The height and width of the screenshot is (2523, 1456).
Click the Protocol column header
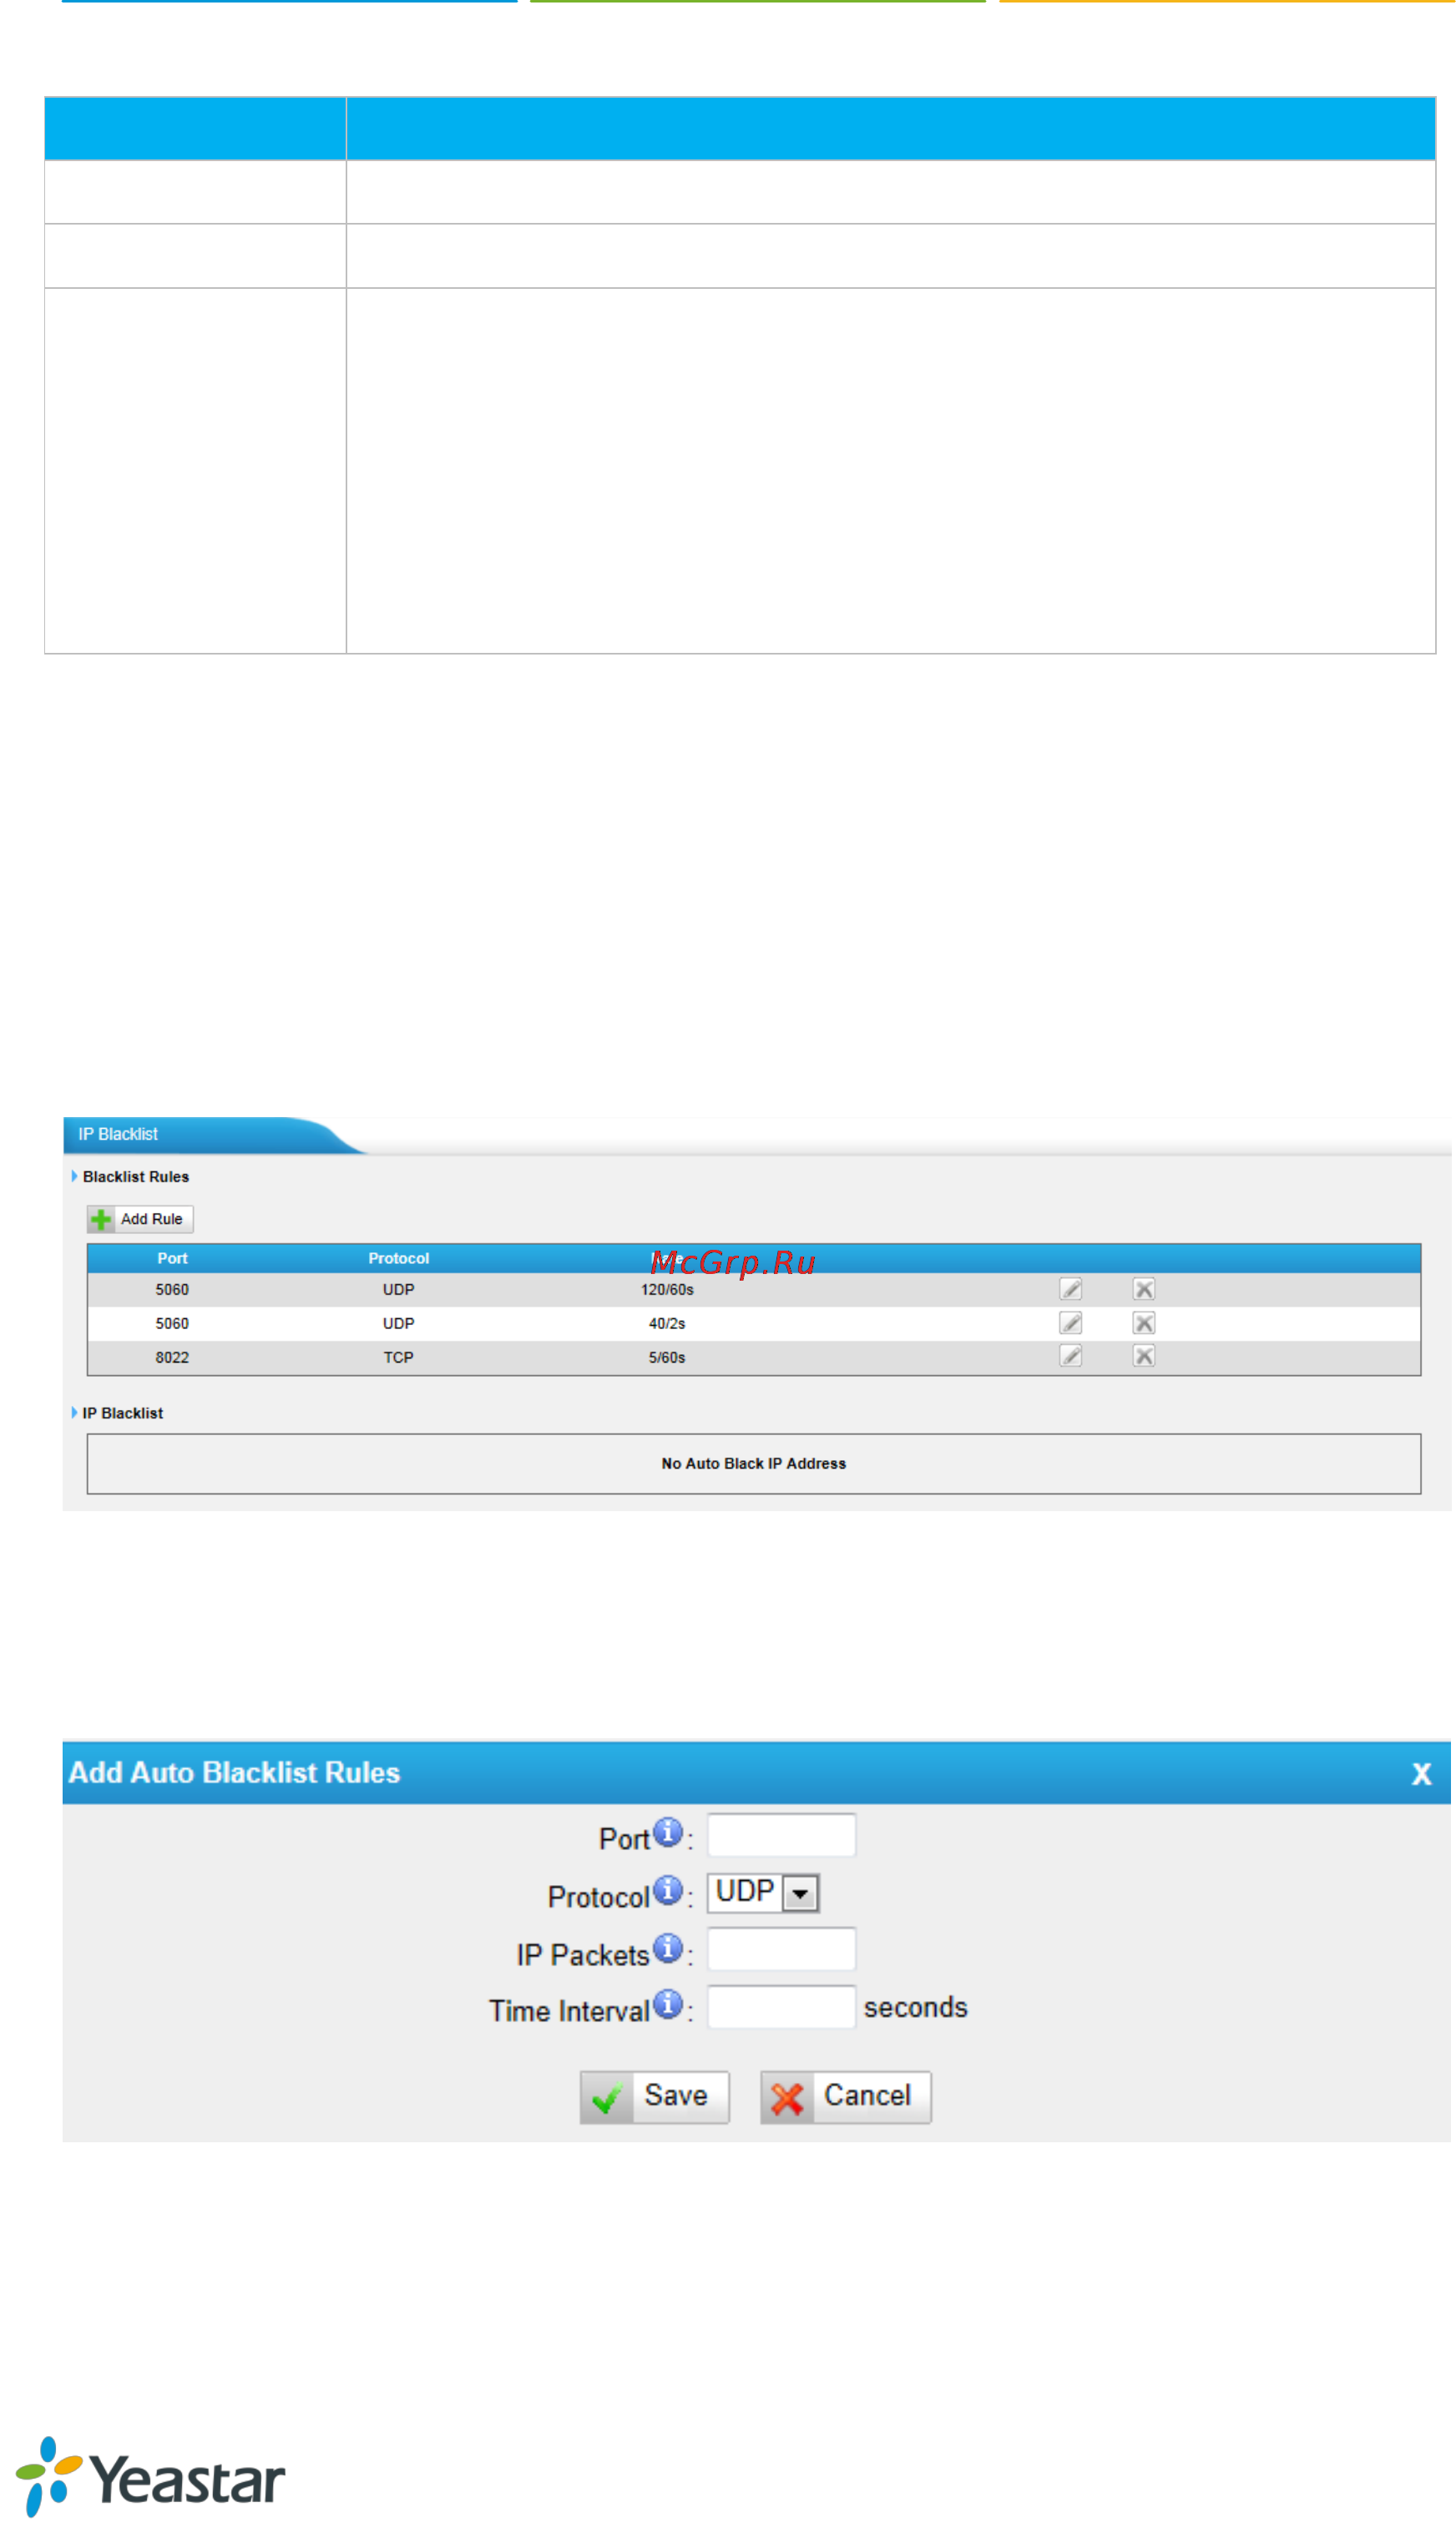point(398,1258)
